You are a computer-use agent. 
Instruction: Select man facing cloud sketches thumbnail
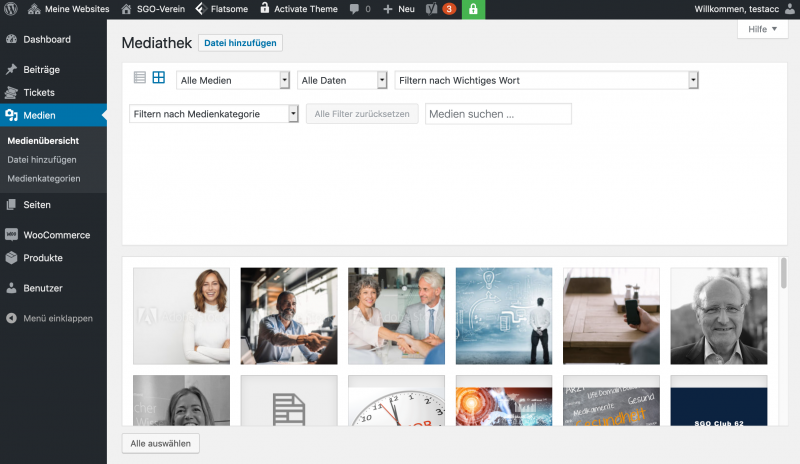point(504,316)
